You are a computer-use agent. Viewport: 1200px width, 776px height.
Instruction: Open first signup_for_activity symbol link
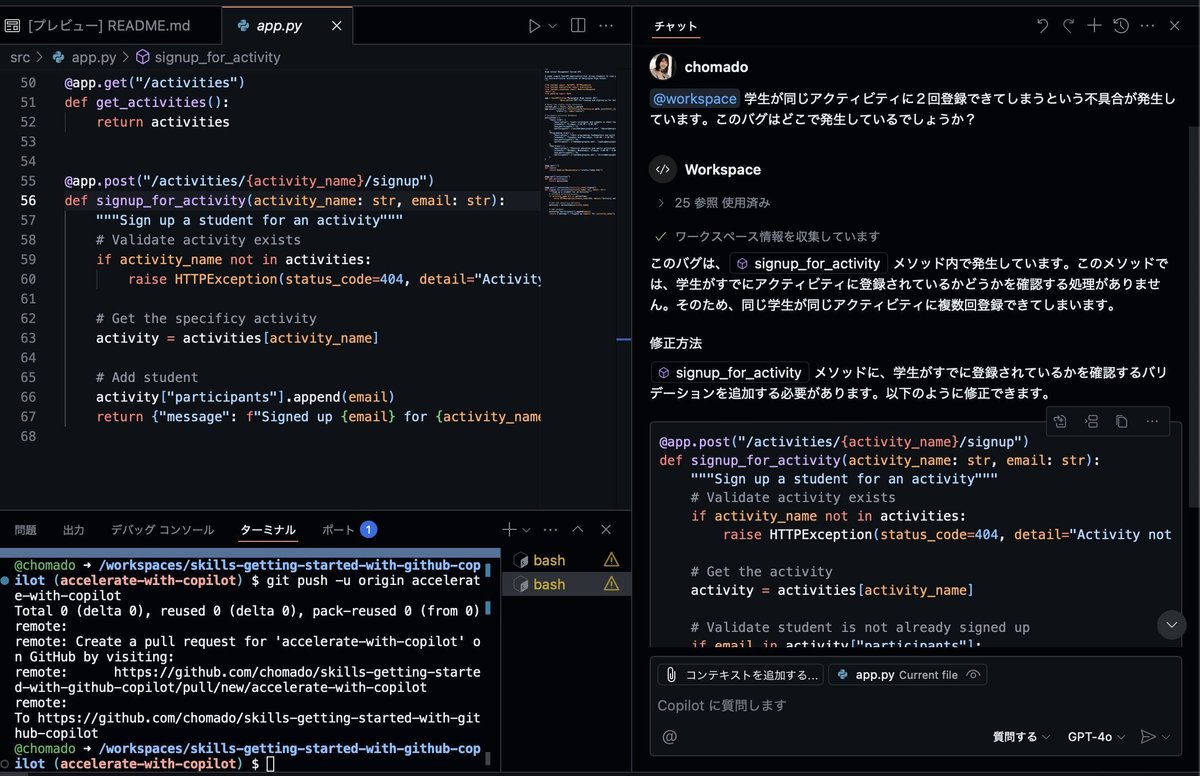[x=808, y=264]
